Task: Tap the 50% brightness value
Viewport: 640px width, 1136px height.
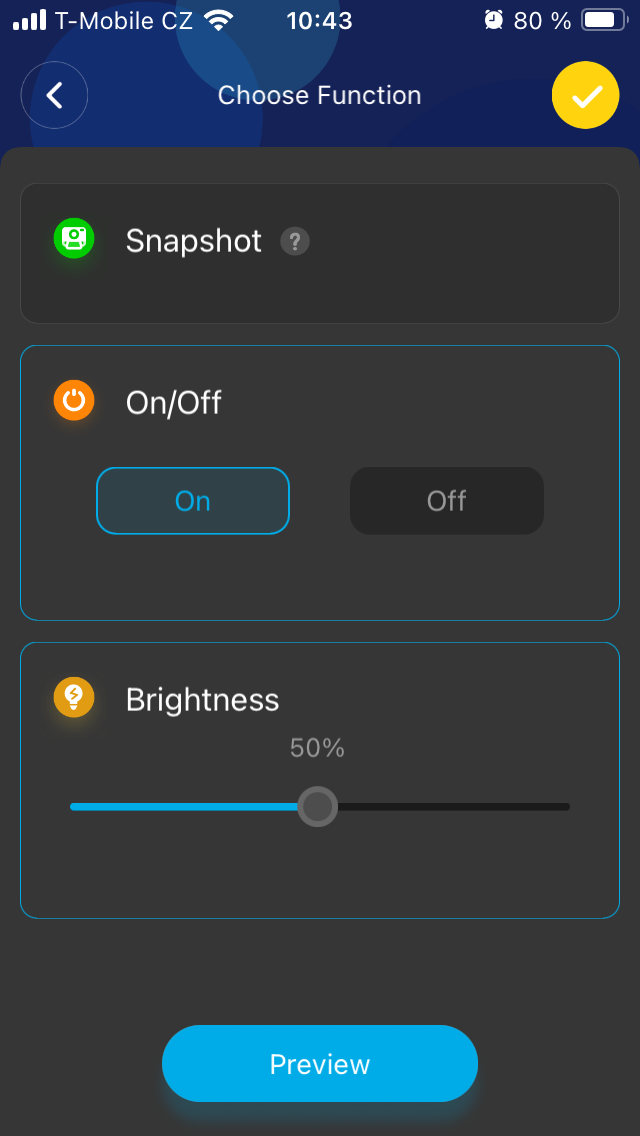Action: [x=317, y=748]
